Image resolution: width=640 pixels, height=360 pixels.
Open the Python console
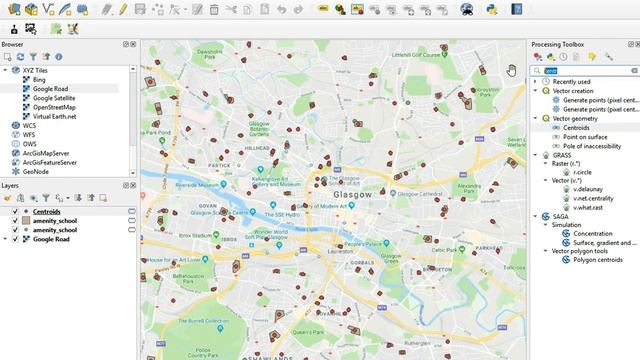[x=492, y=9]
